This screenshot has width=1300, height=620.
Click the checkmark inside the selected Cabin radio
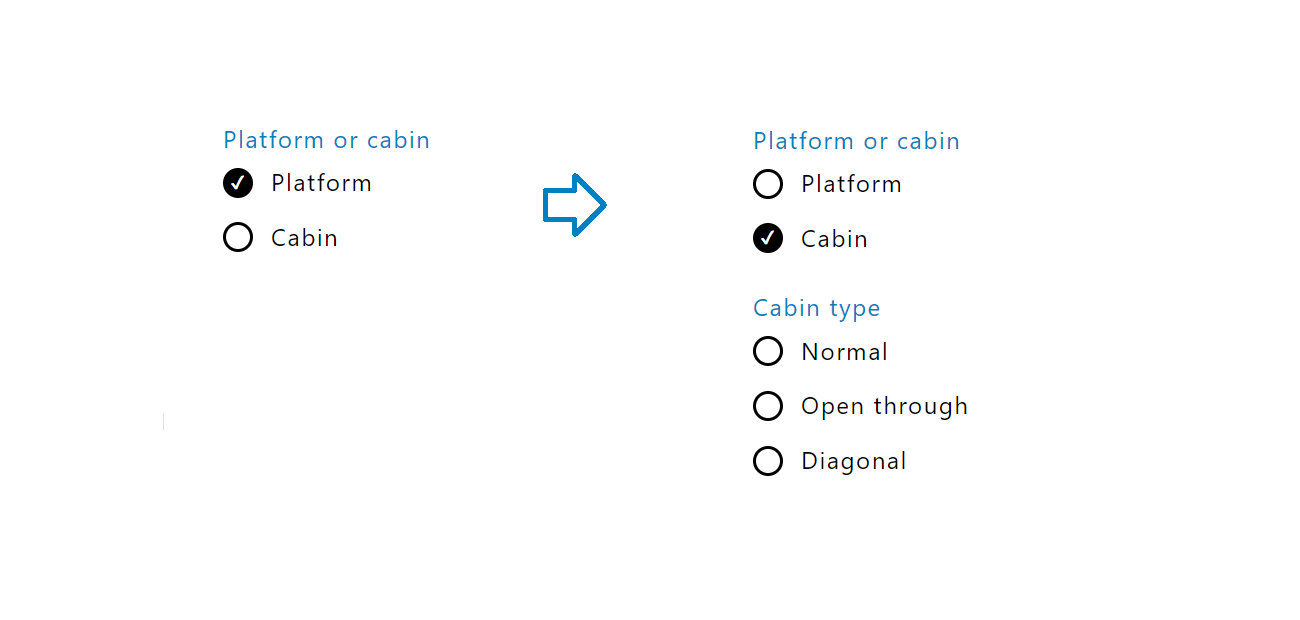point(768,239)
